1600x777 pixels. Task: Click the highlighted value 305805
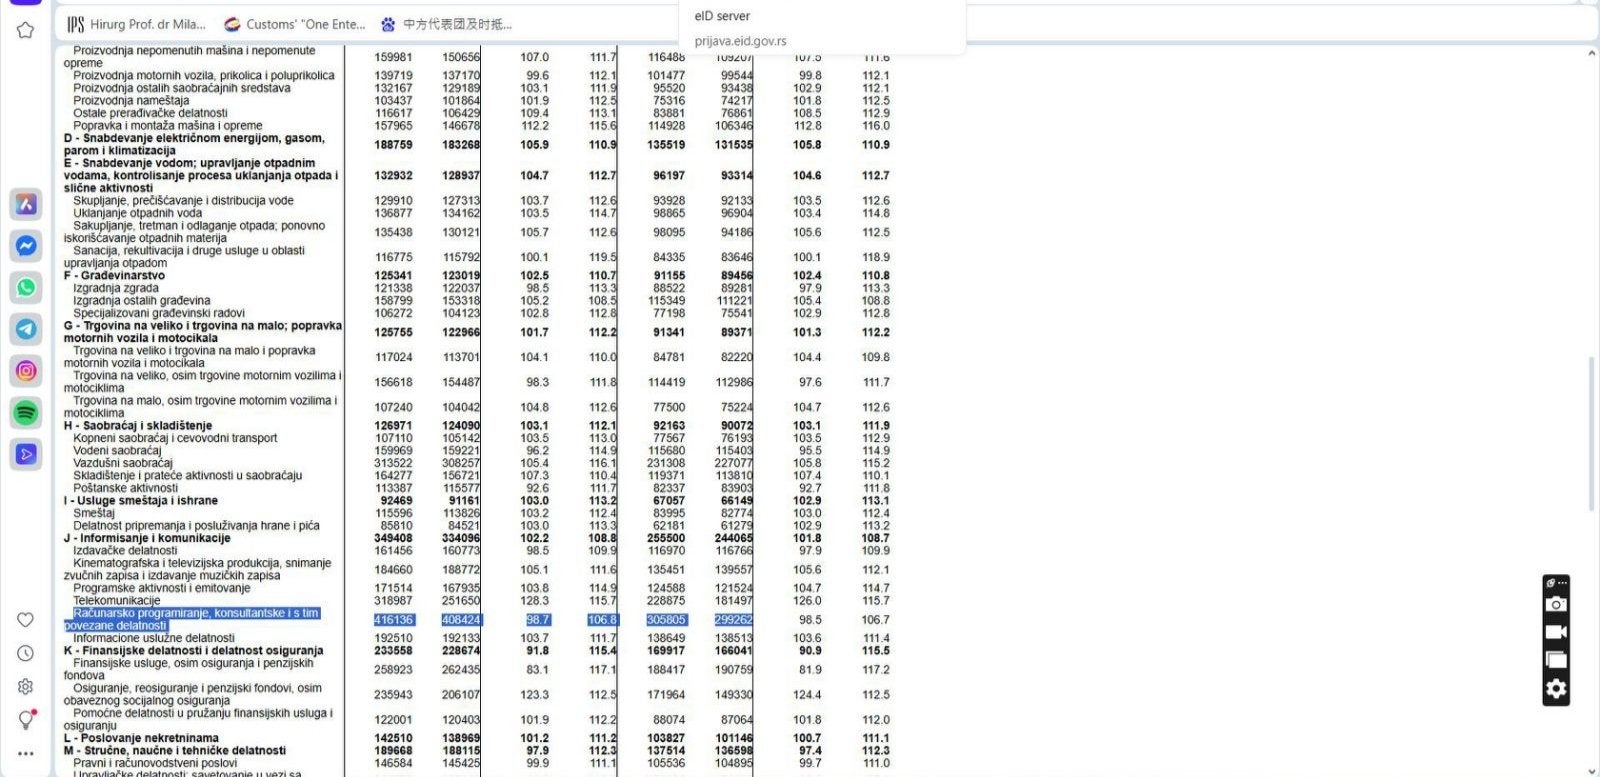[x=666, y=620]
